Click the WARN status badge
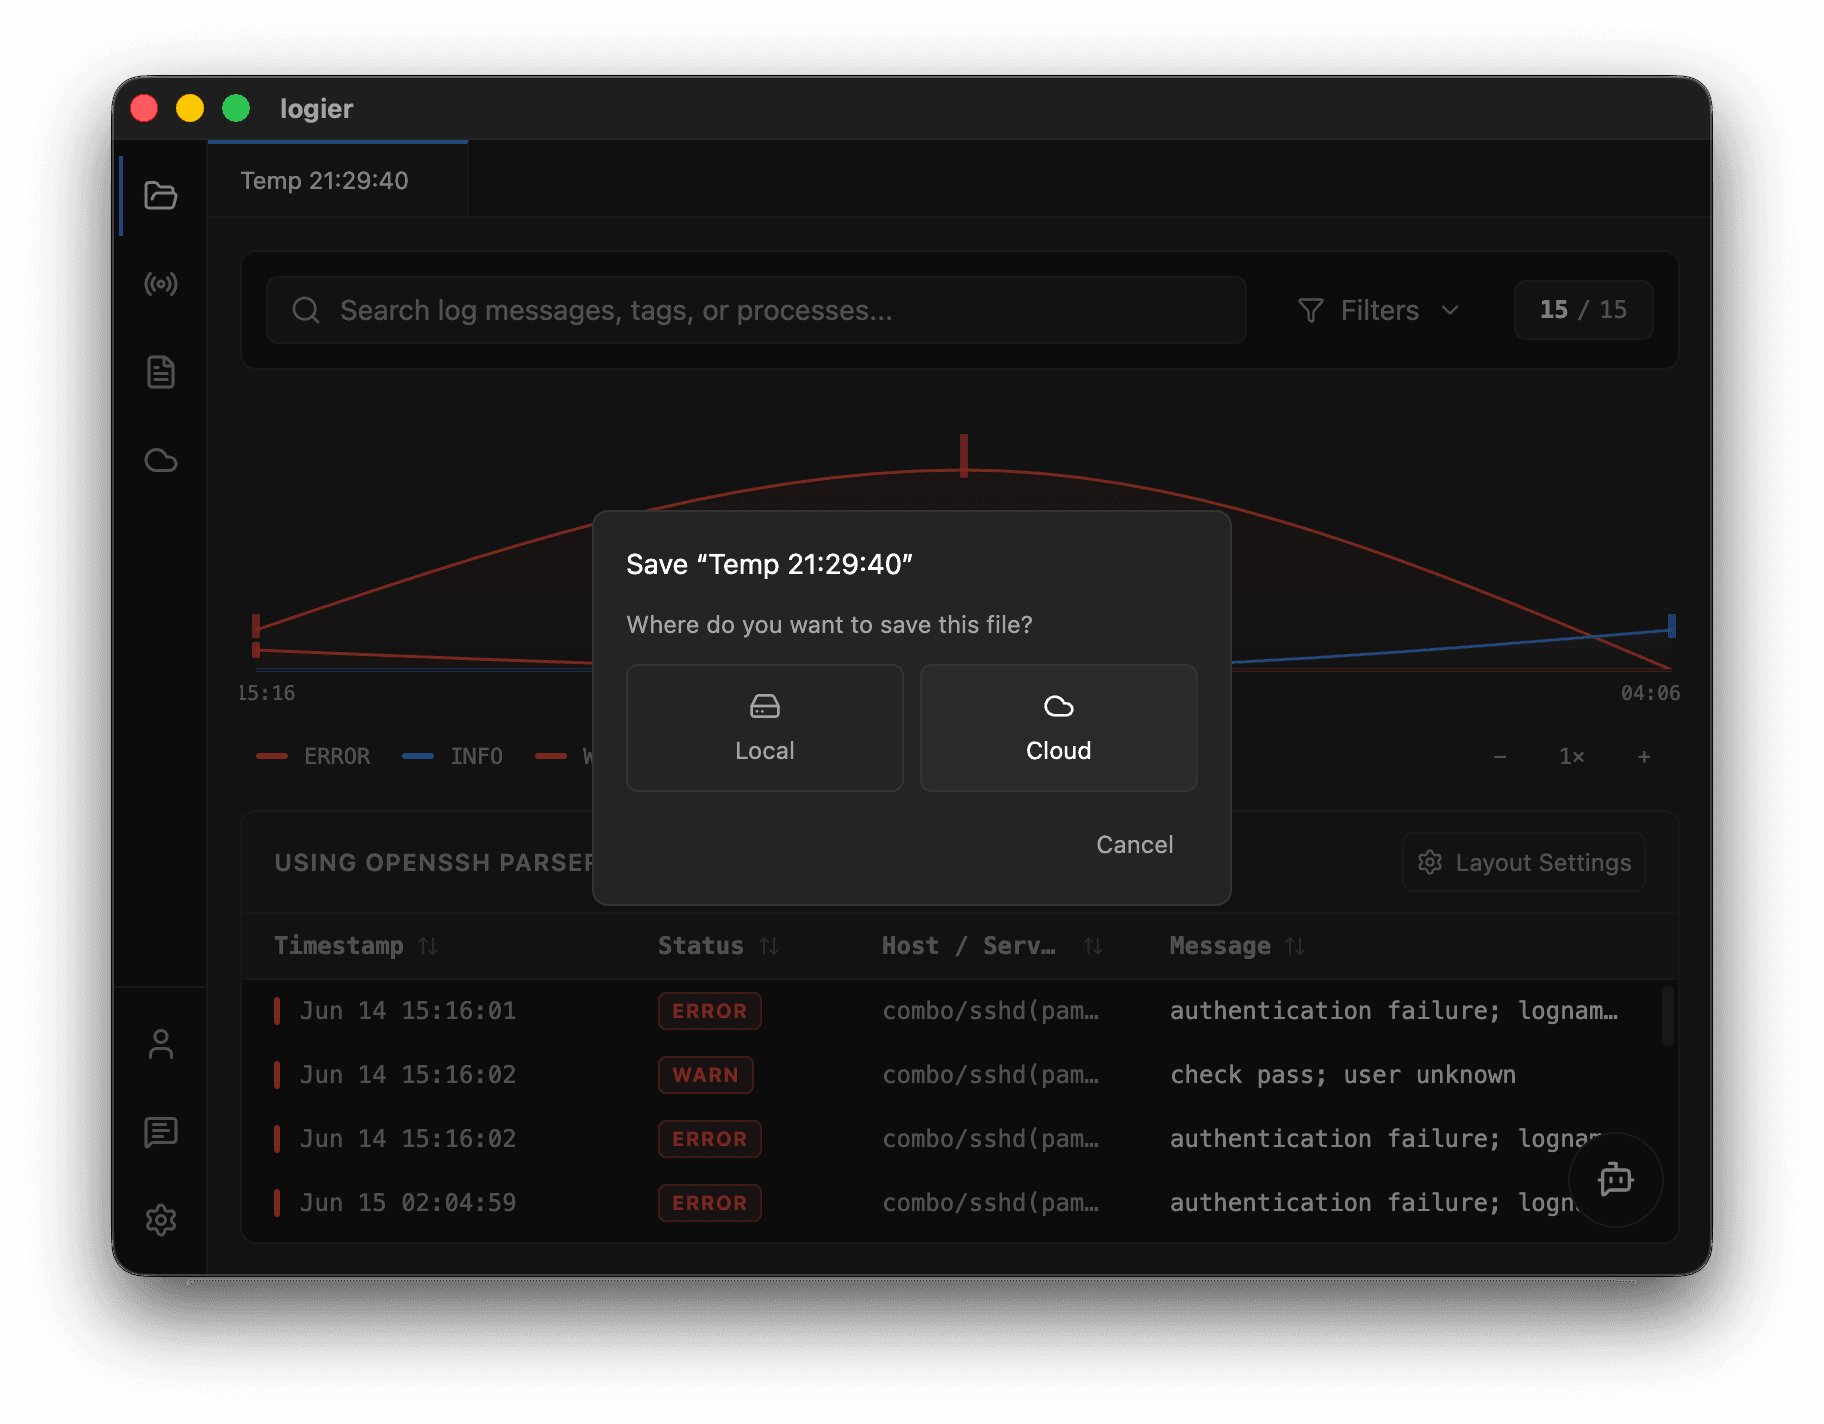 click(x=706, y=1075)
